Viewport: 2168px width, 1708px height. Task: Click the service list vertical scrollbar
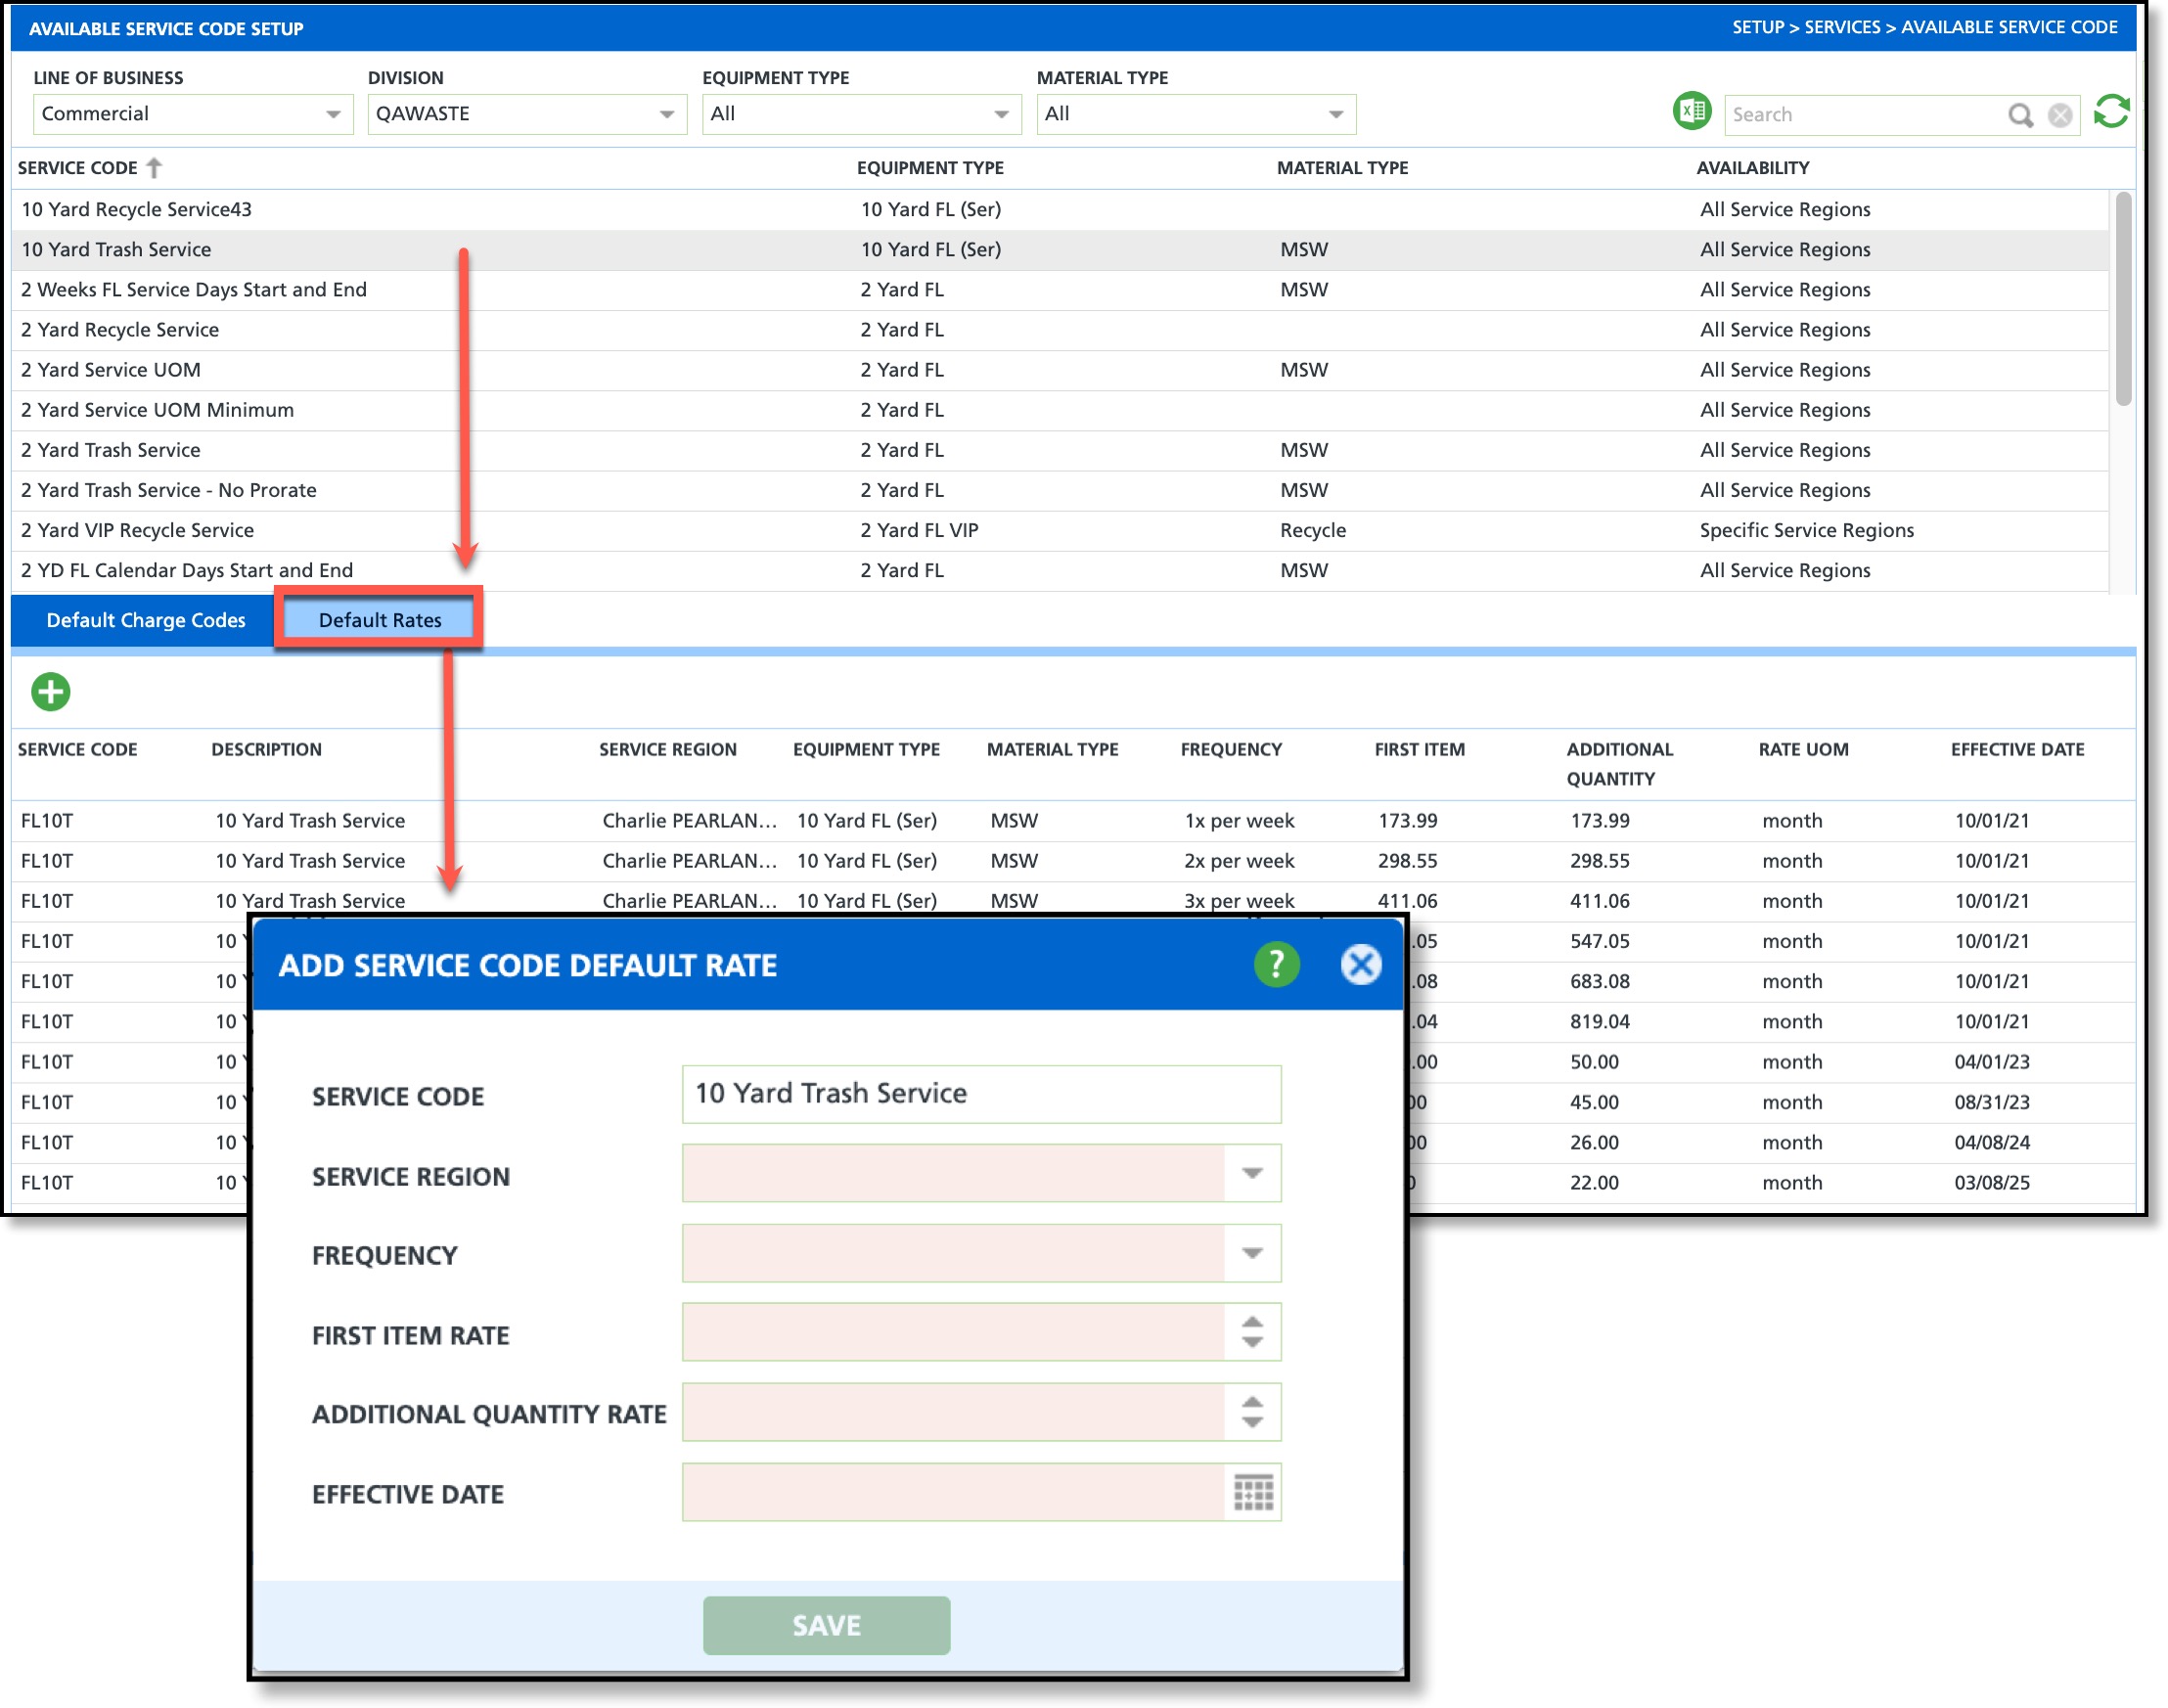(x=2123, y=300)
